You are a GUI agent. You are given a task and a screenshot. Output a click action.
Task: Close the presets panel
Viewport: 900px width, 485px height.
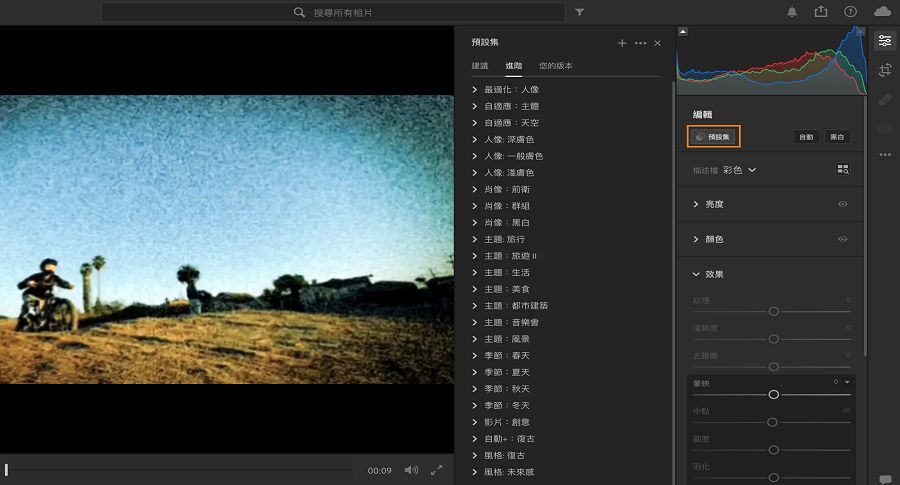coord(658,43)
